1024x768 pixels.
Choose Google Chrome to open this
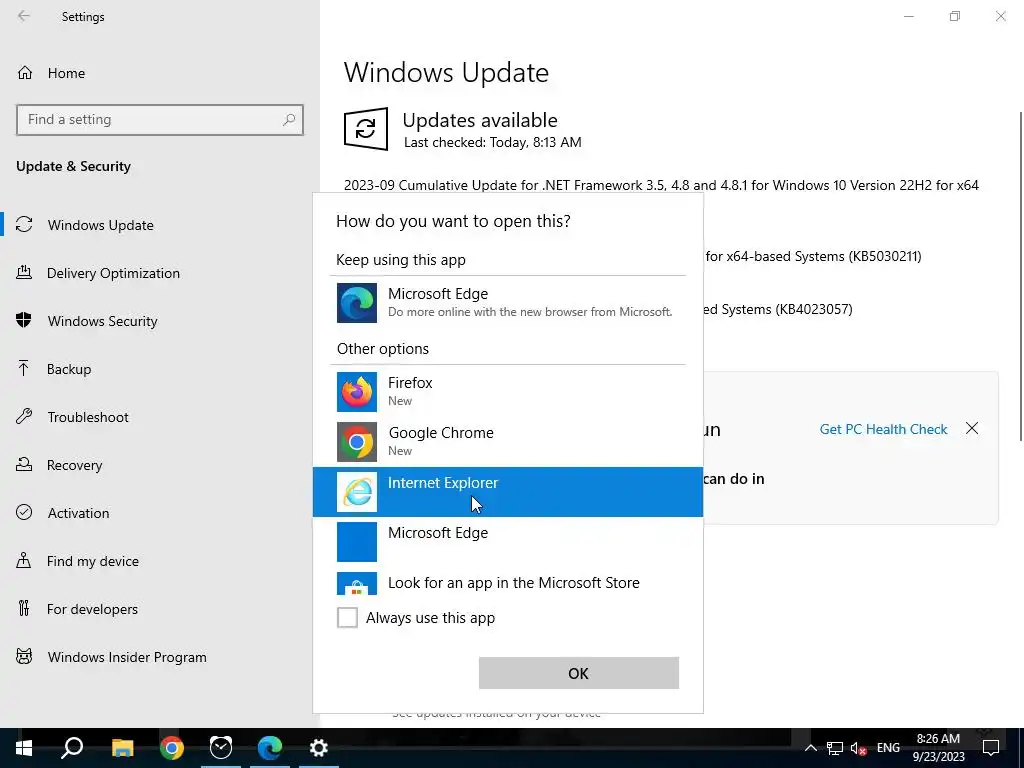click(x=508, y=442)
